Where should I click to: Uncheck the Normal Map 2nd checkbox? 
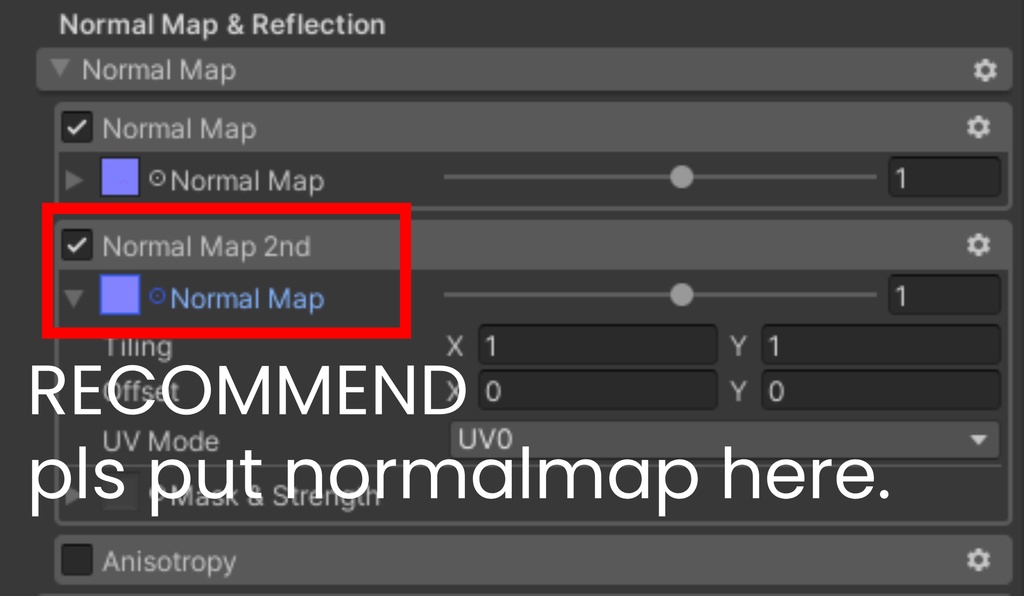(x=76, y=245)
